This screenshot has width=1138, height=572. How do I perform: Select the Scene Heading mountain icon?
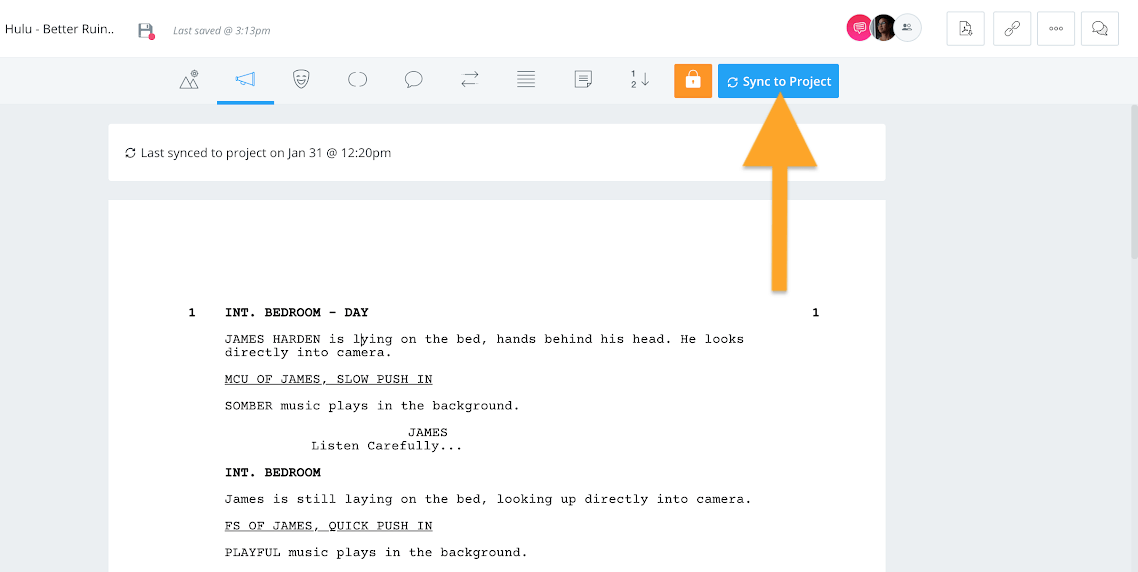pos(189,80)
